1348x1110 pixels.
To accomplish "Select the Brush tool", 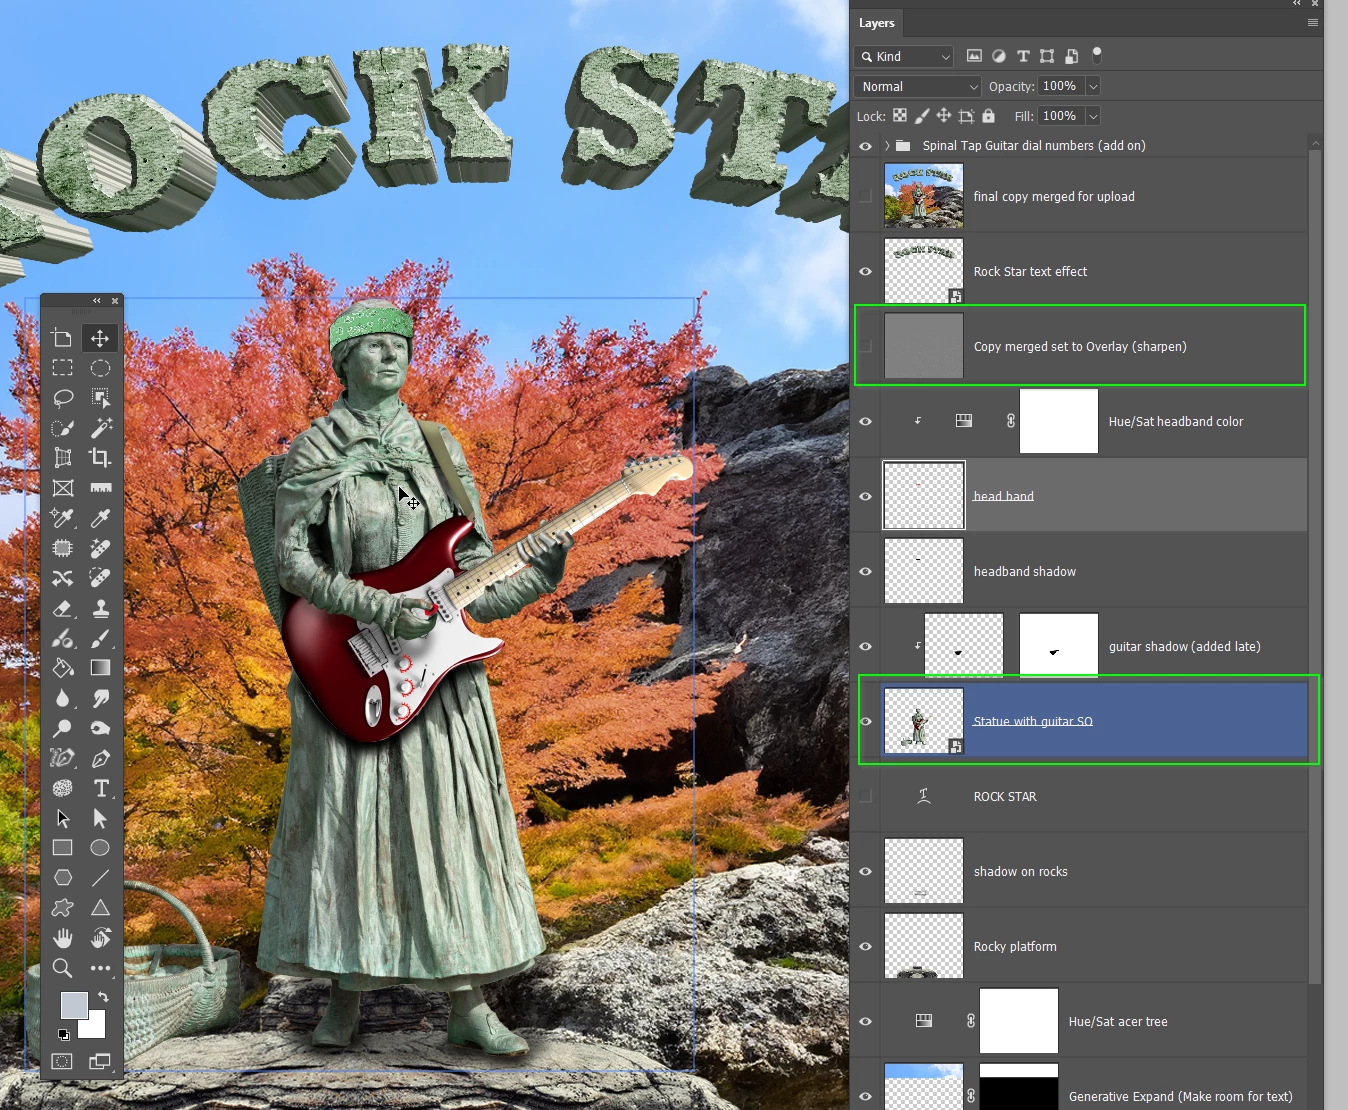I will click(100, 638).
